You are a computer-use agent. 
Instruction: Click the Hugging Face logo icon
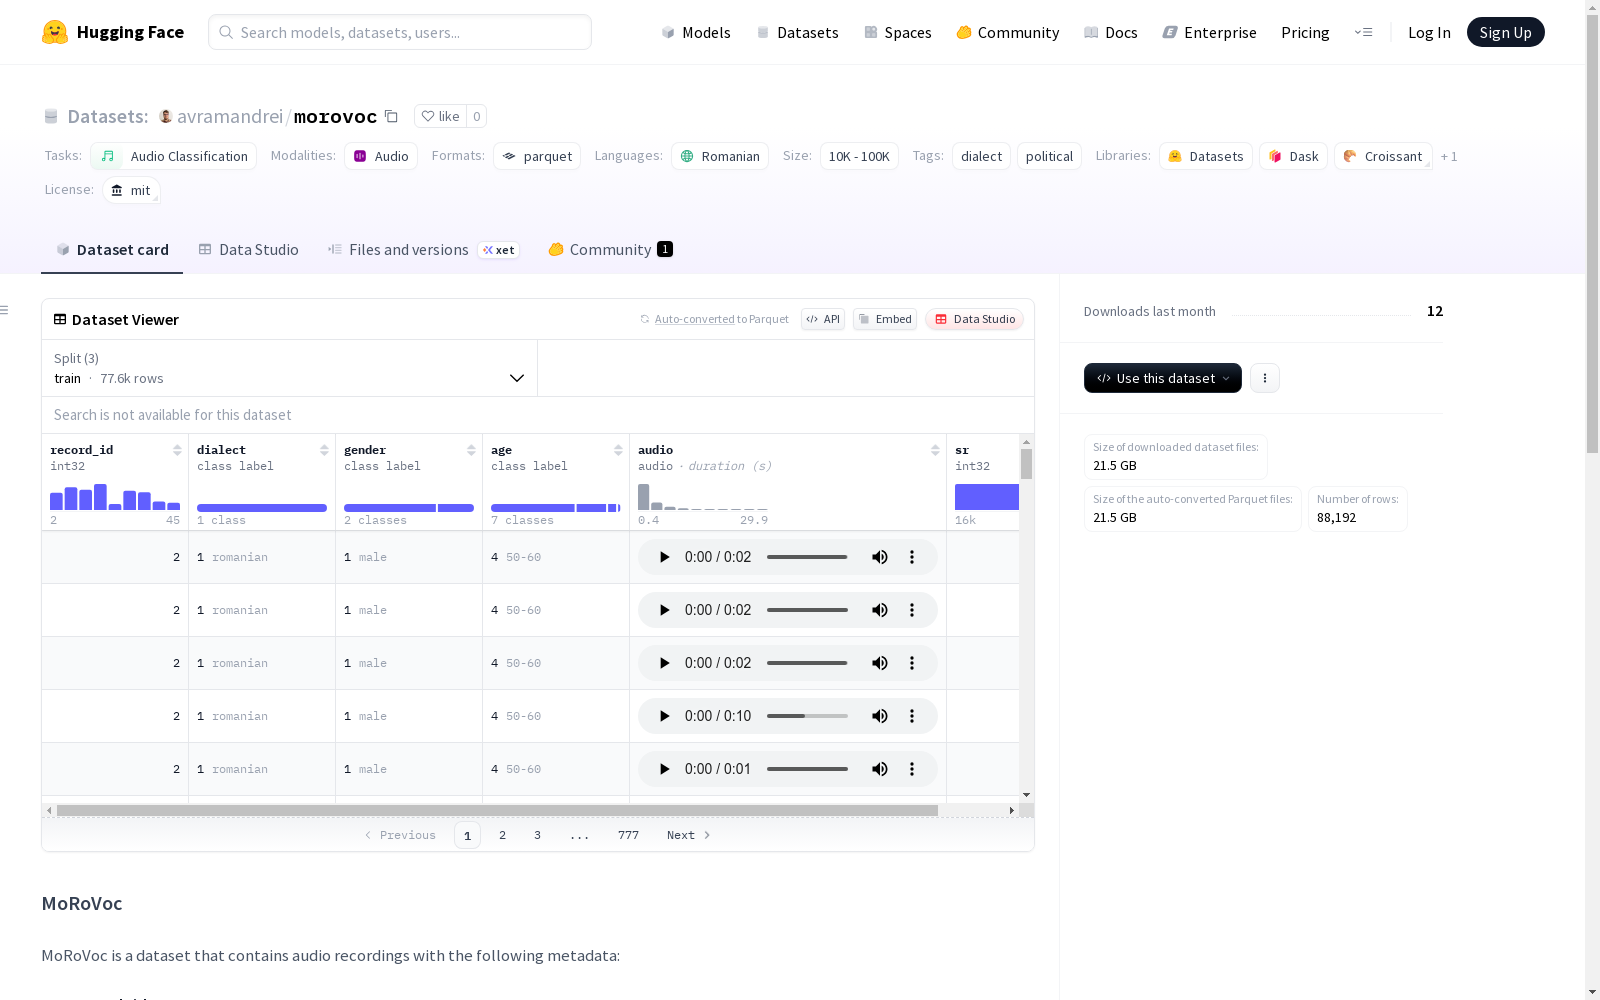[x=55, y=32]
